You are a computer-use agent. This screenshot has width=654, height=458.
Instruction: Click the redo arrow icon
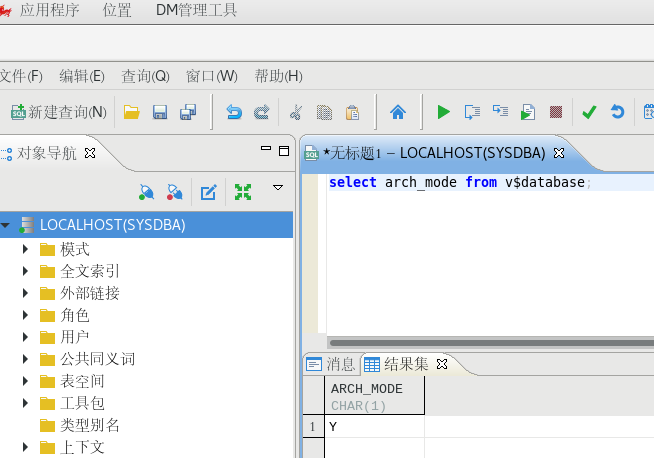[x=262, y=112]
